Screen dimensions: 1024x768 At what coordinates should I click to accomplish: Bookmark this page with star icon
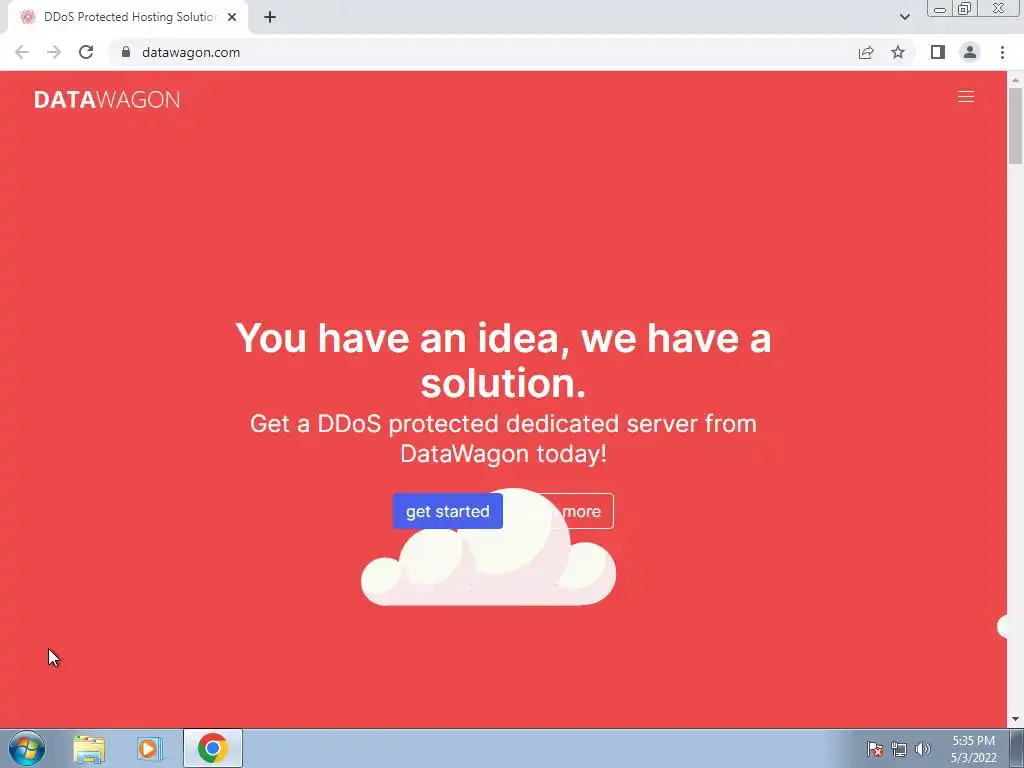(x=898, y=52)
